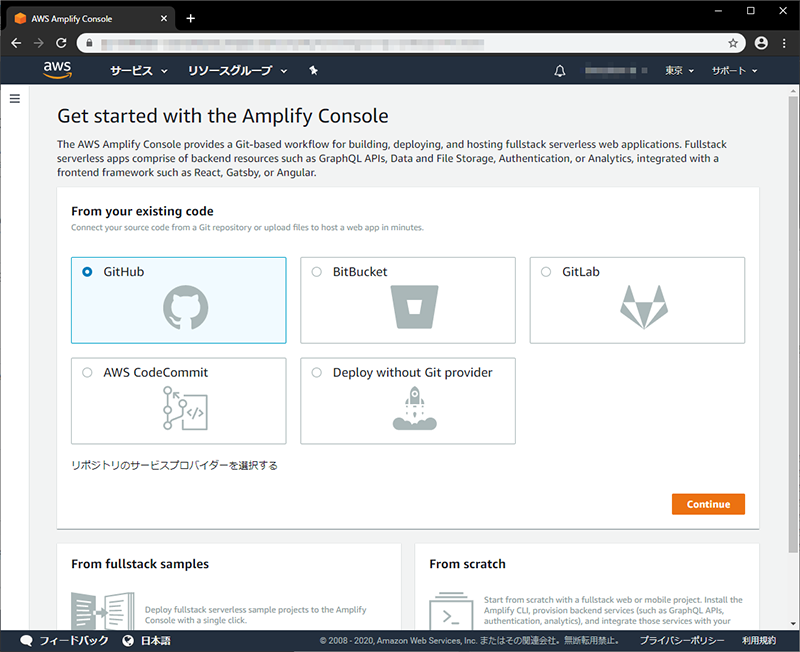Image resolution: width=800 pixels, height=652 pixels.
Task: Click the GitHub octocat logo
Action: coord(186,307)
